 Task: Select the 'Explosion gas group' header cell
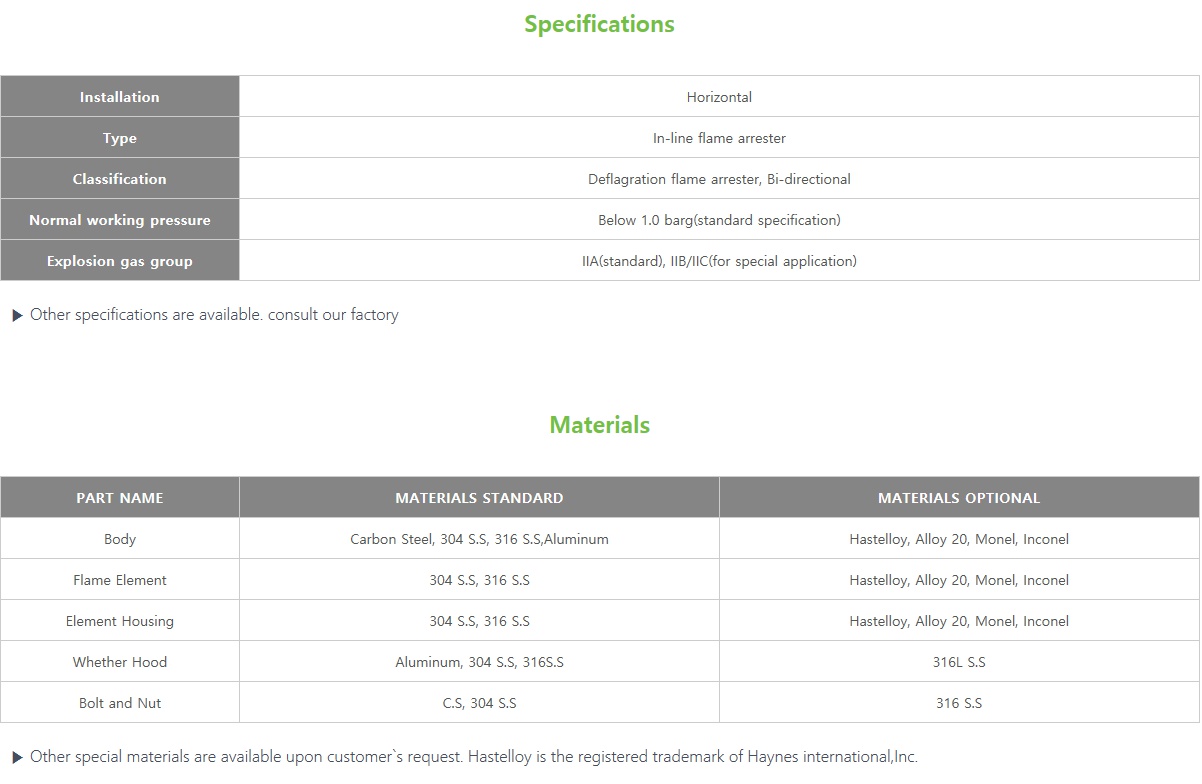(120, 261)
